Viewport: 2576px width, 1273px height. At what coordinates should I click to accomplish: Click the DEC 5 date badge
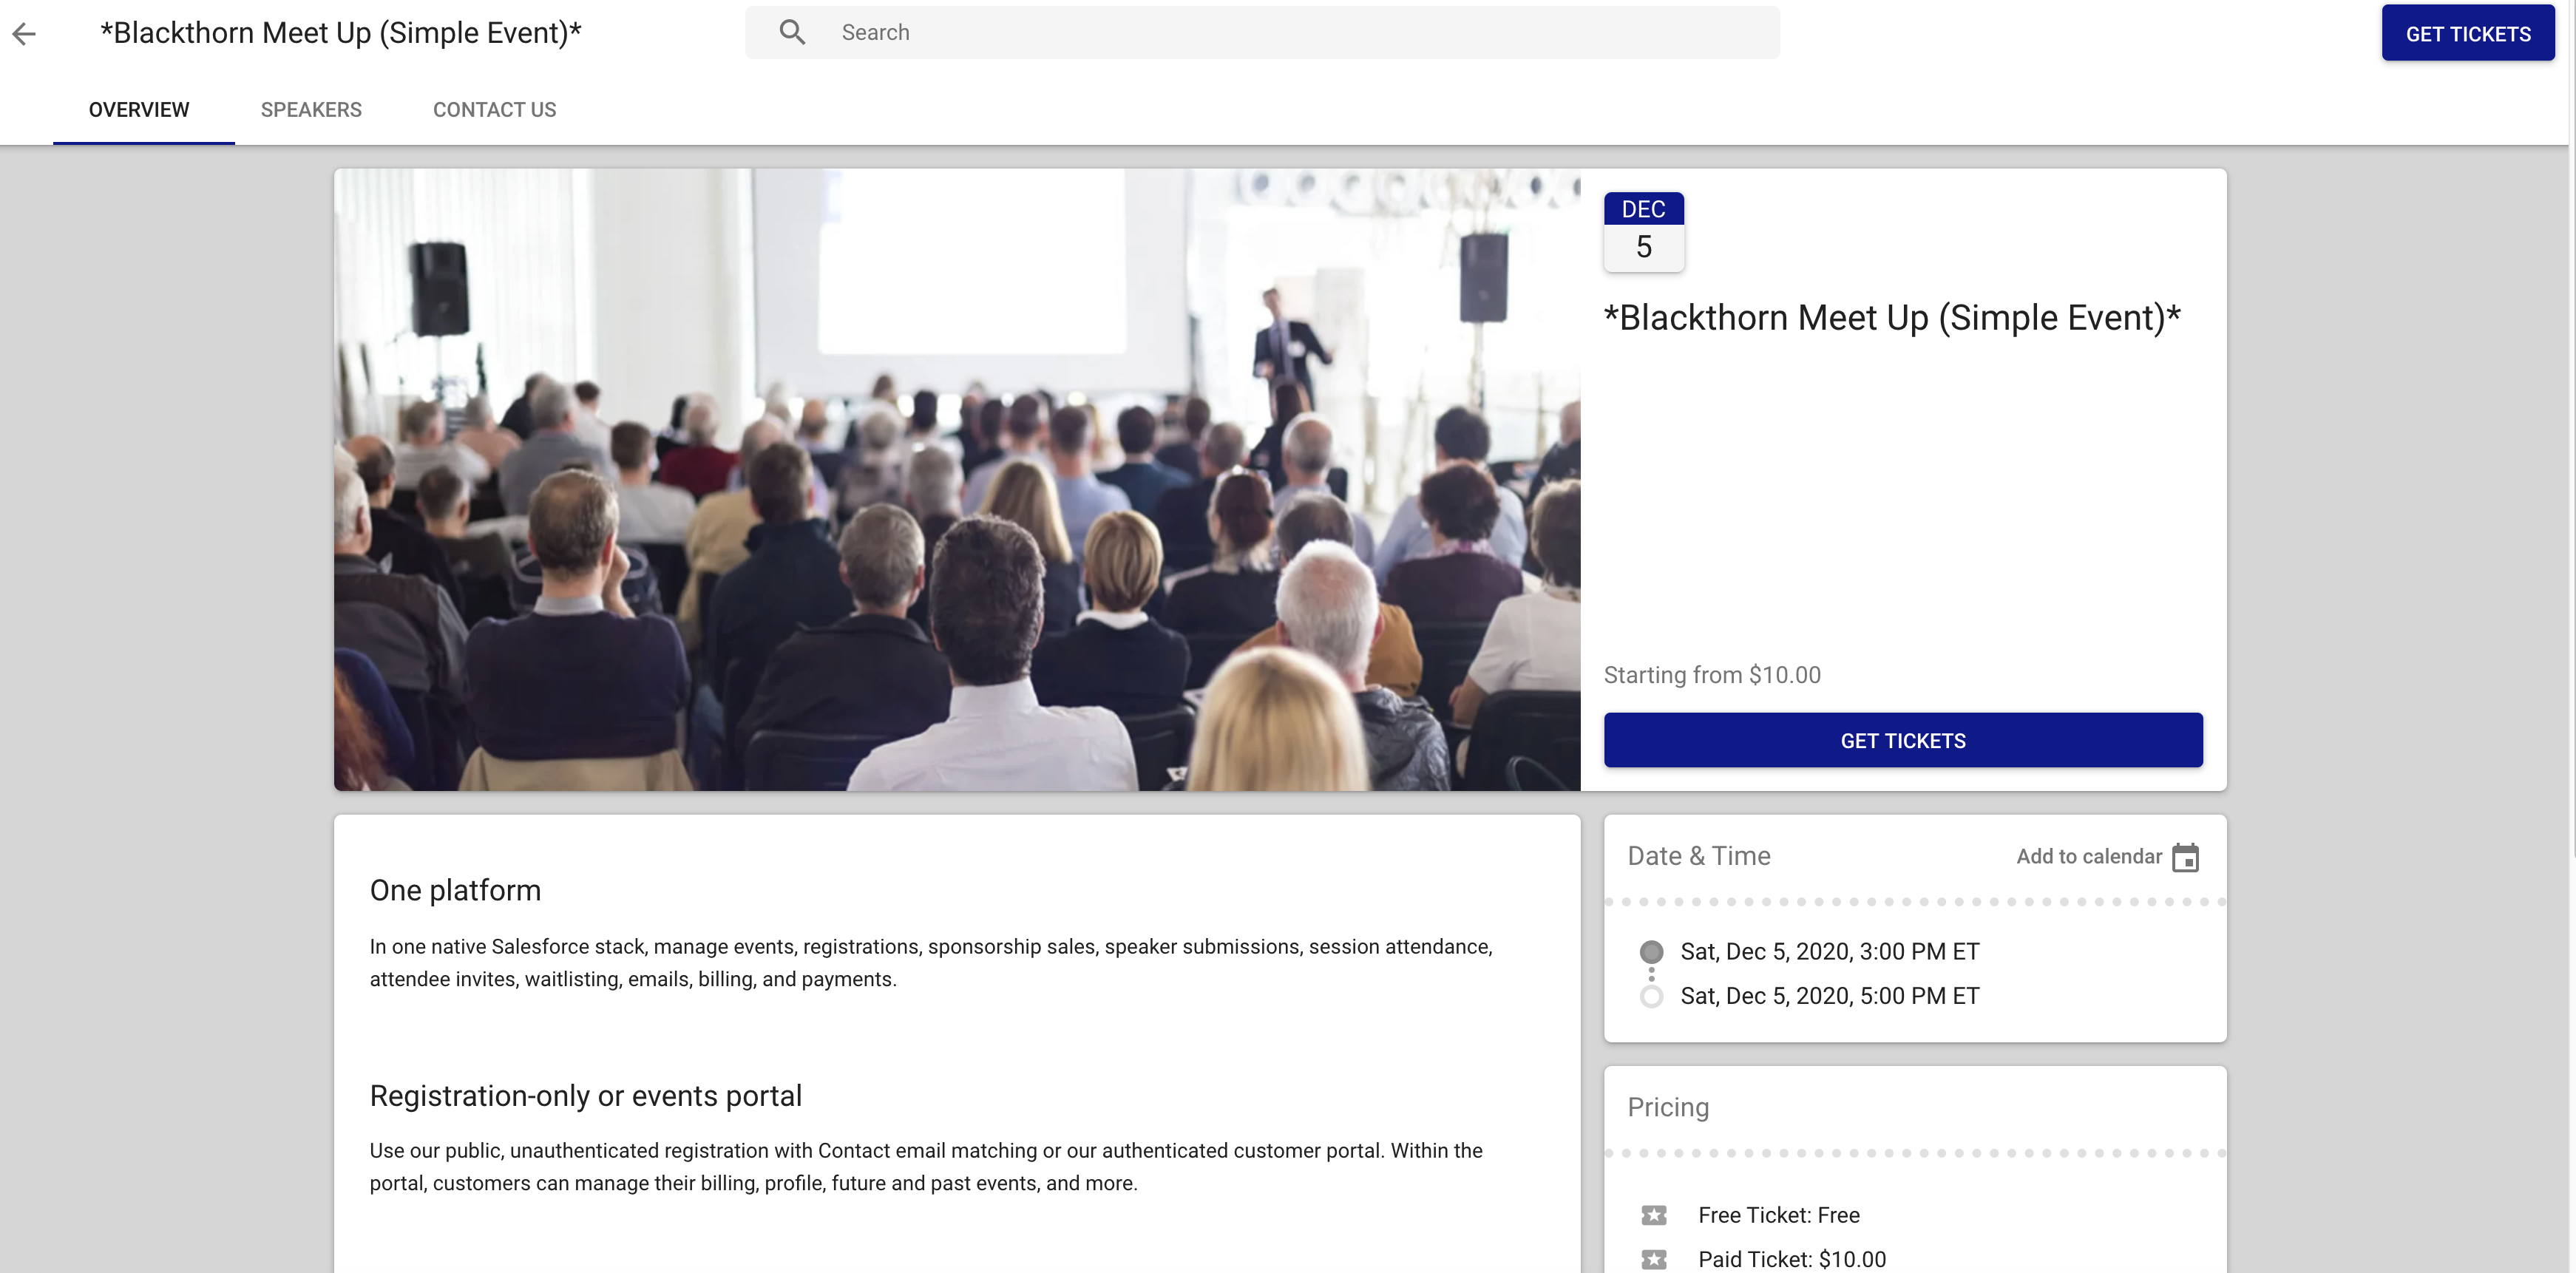(x=1643, y=231)
